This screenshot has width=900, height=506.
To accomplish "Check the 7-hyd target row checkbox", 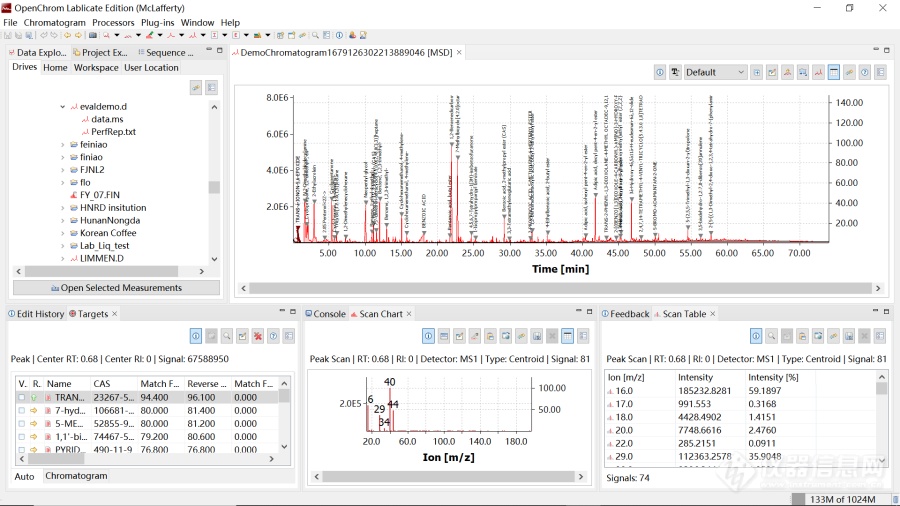I will (21, 410).
